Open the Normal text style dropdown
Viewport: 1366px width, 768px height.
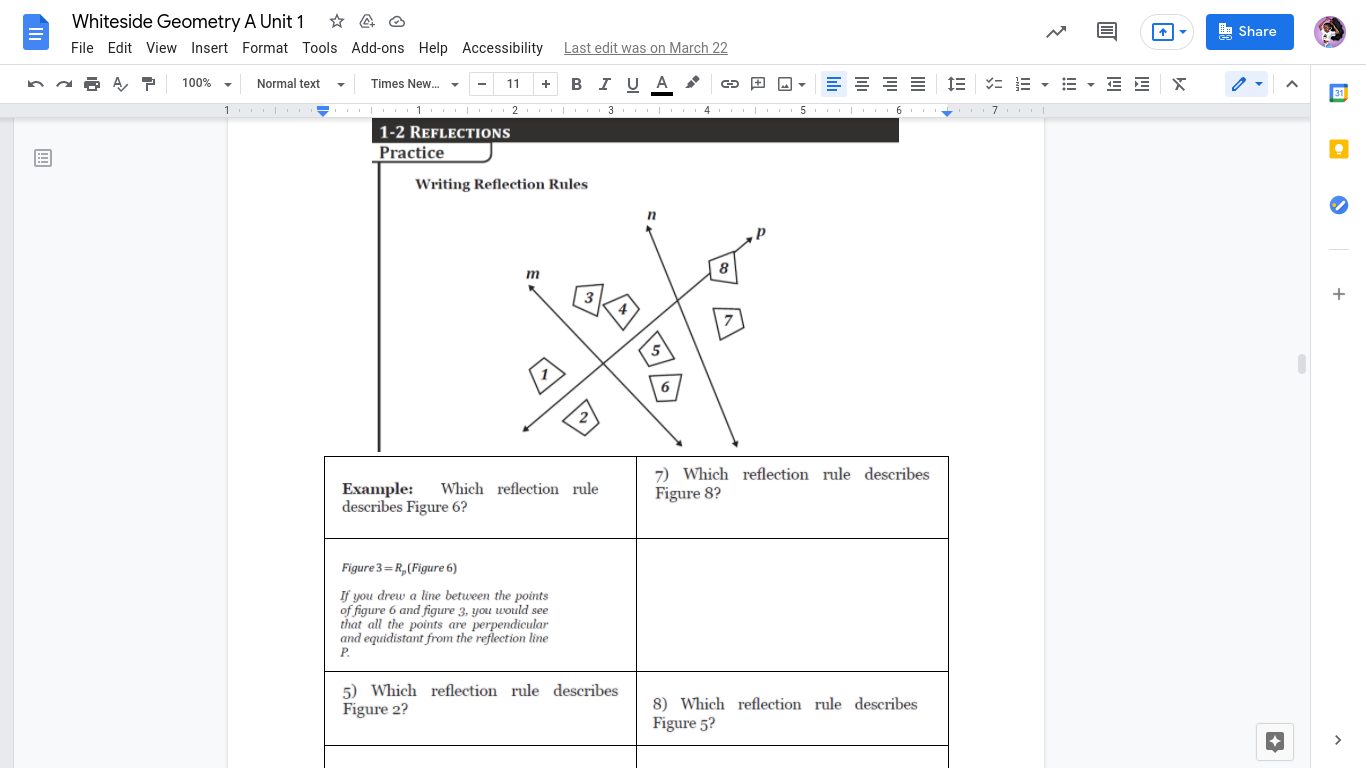pos(300,84)
